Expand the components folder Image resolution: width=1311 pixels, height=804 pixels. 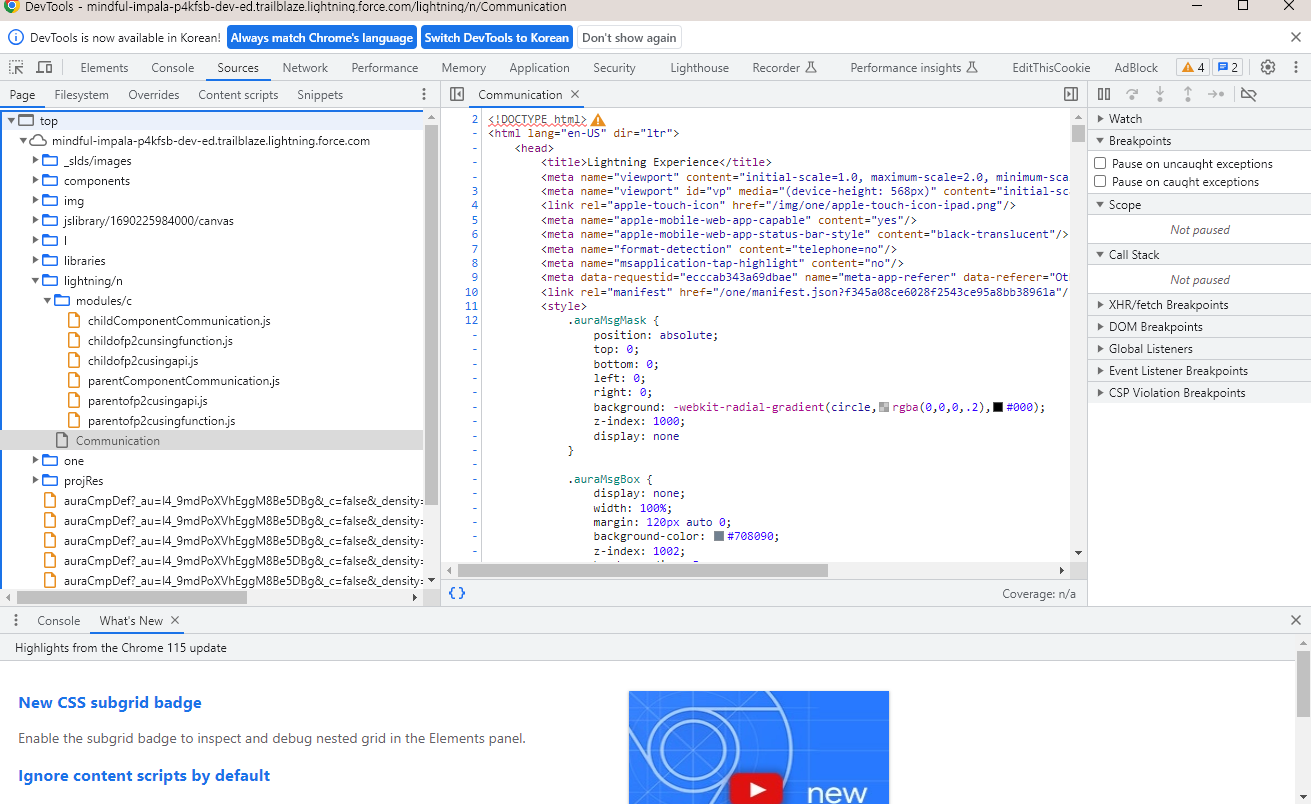coord(35,181)
